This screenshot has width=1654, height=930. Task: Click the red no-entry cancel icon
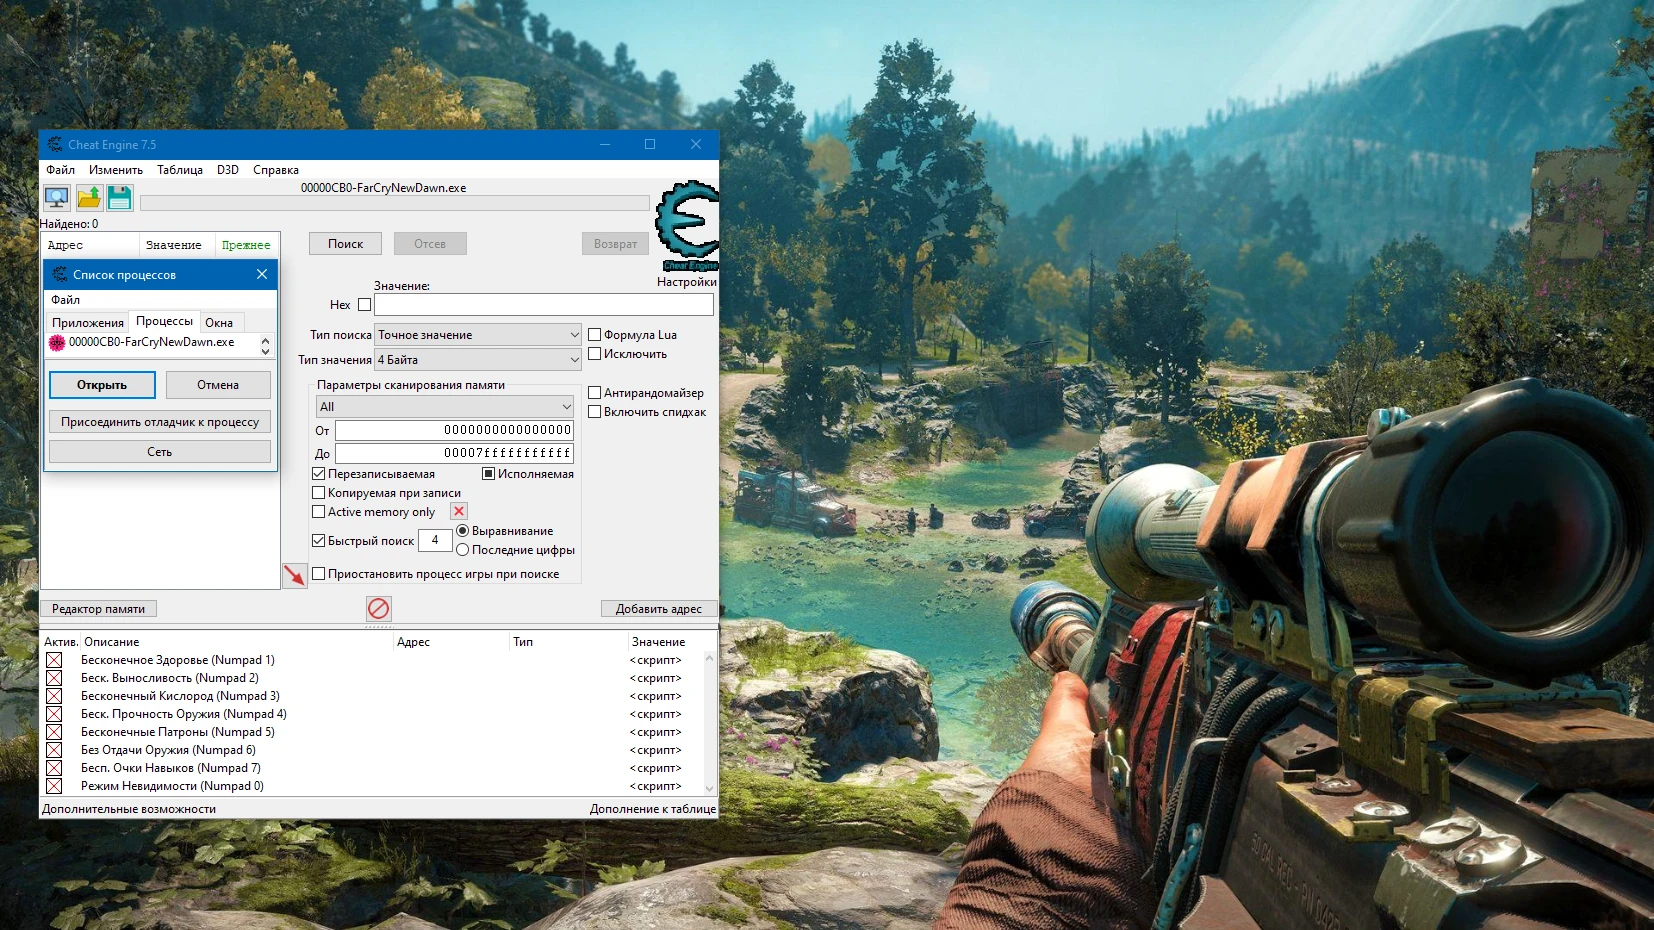point(379,608)
